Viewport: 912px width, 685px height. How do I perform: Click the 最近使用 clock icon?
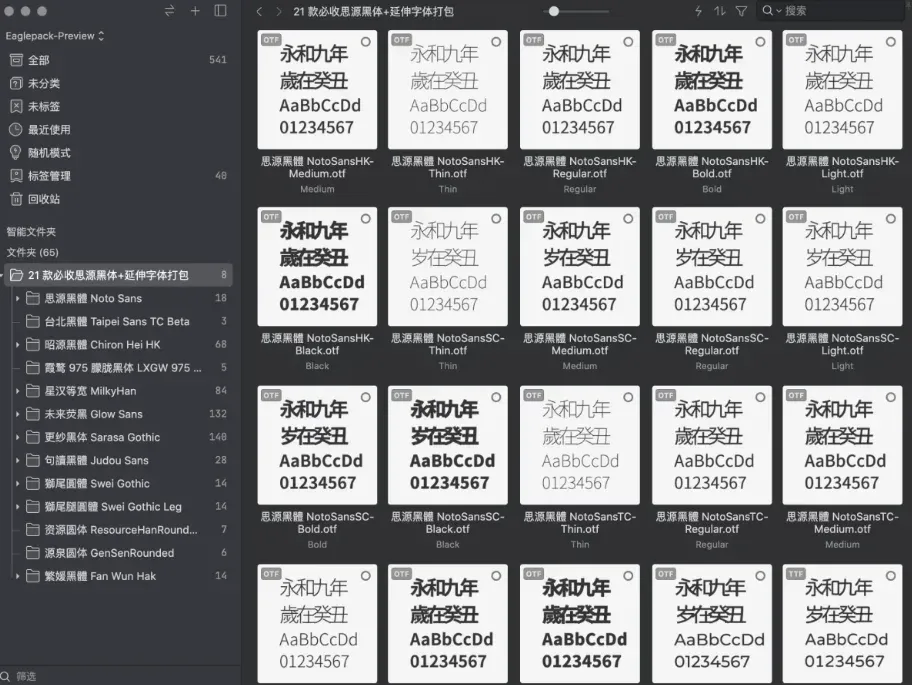16,130
